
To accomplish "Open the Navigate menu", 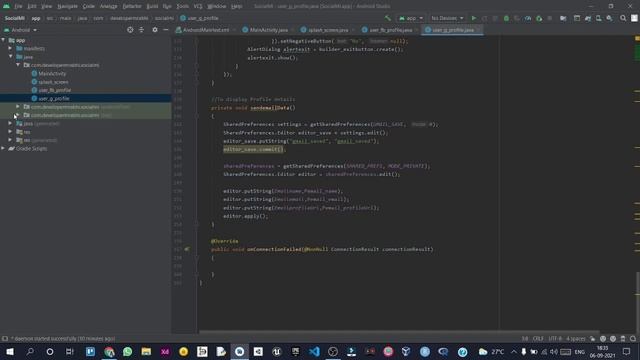I will click(x=67, y=6).
